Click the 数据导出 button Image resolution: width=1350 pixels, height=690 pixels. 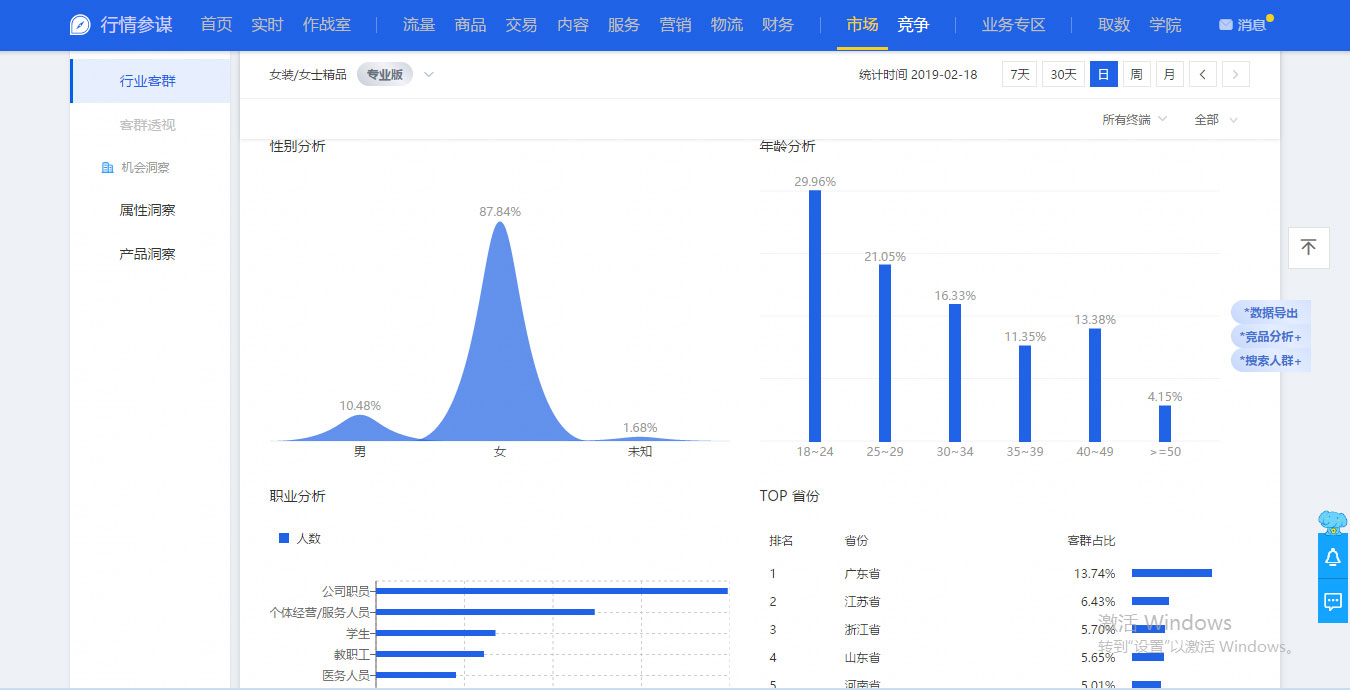click(1270, 313)
